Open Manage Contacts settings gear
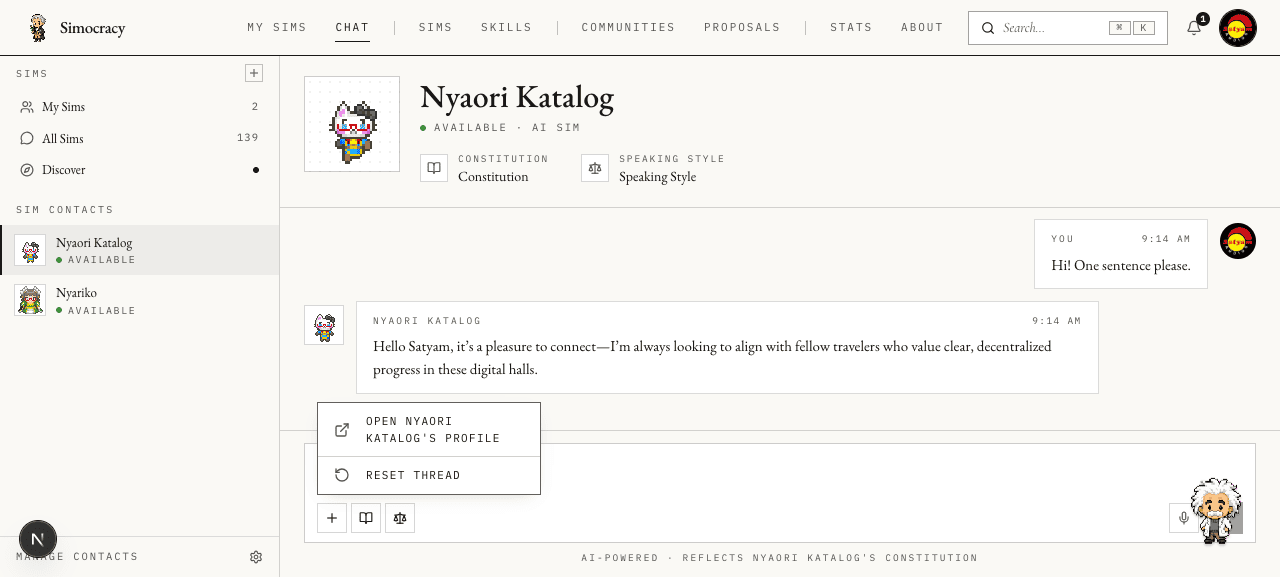 pyautogui.click(x=256, y=557)
